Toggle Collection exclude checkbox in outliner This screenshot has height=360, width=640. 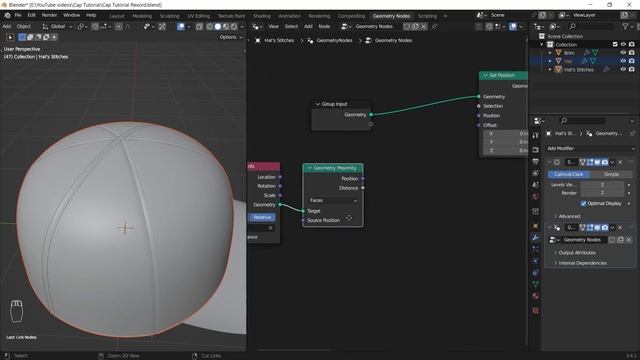pyautogui.click(x=615, y=44)
